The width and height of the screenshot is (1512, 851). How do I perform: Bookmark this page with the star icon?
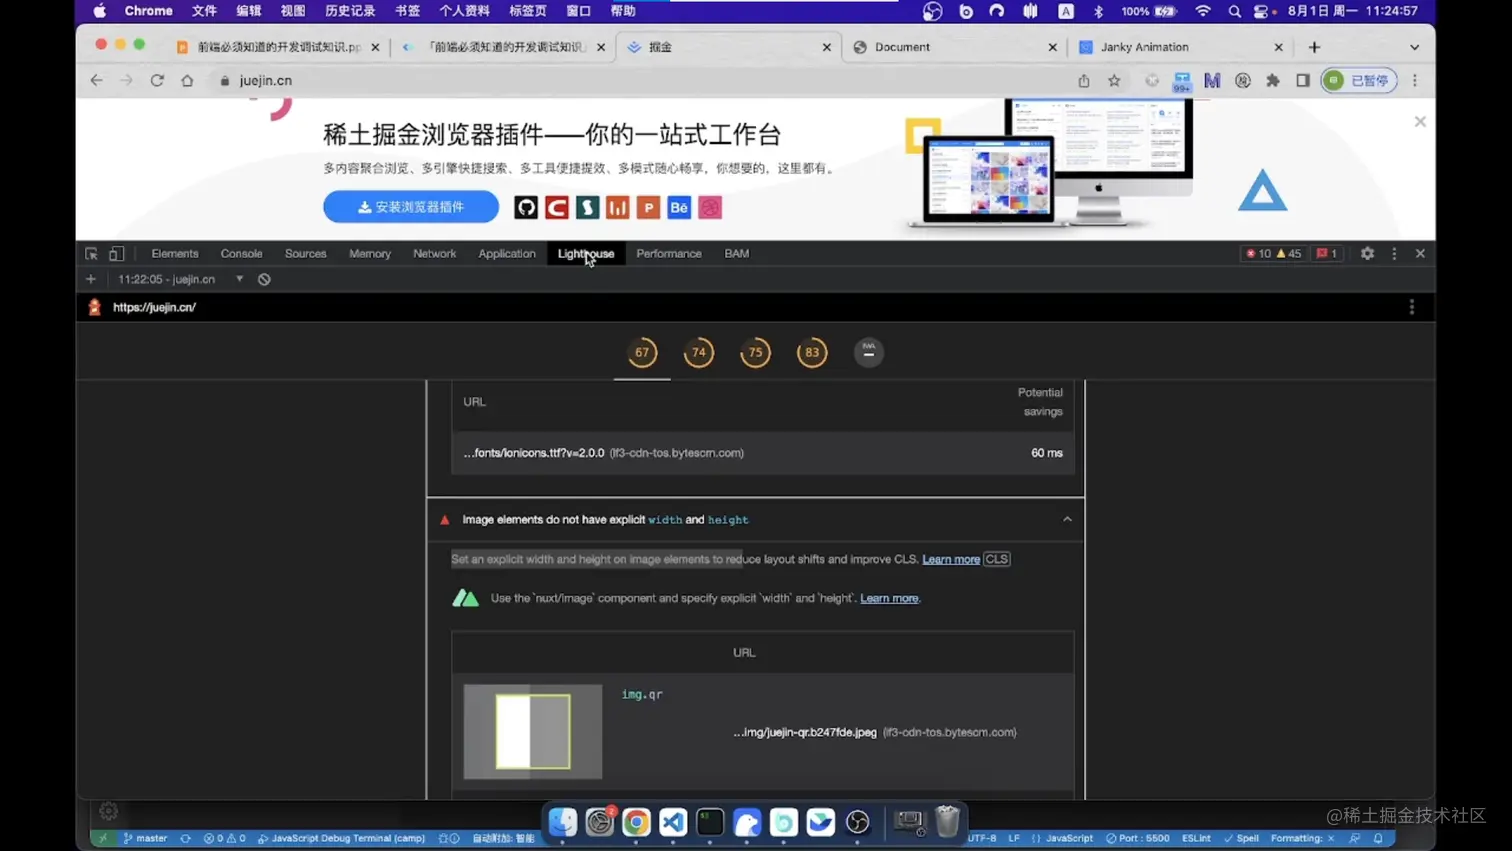click(1114, 80)
